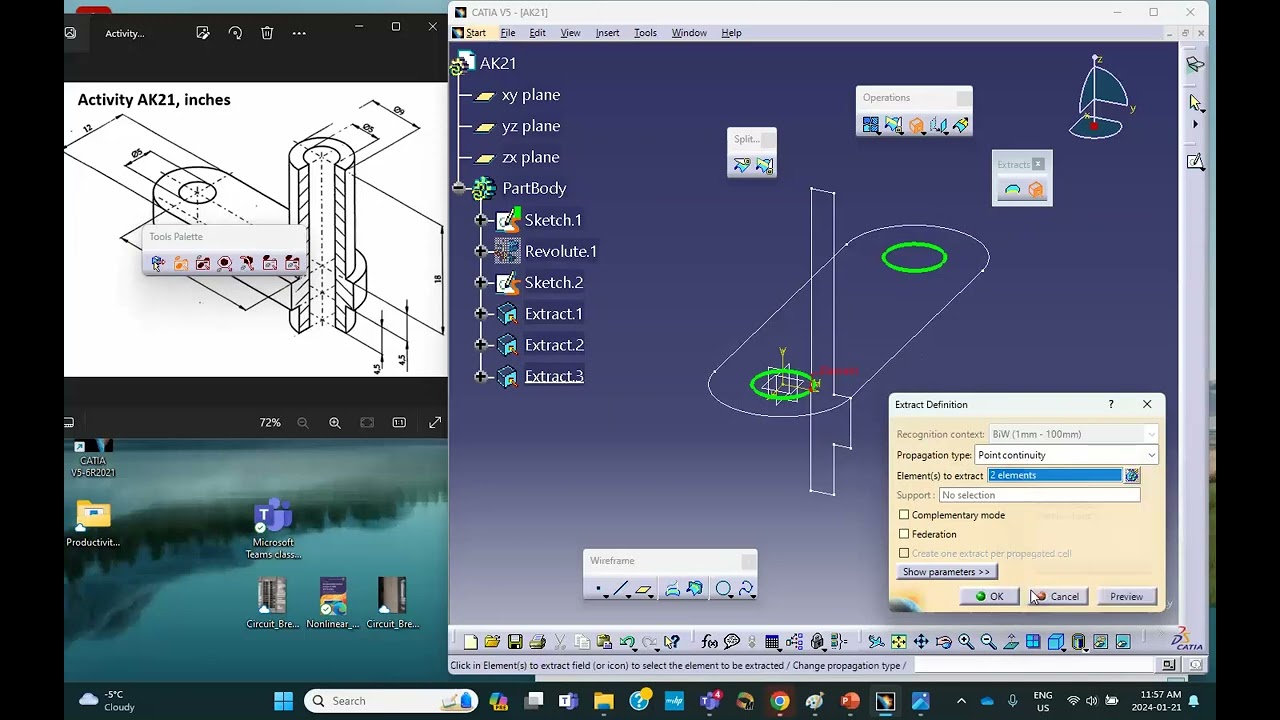Click the multi-selection icon beside Element(s) to extract
The height and width of the screenshot is (720, 1280).
coord(1132,476)
